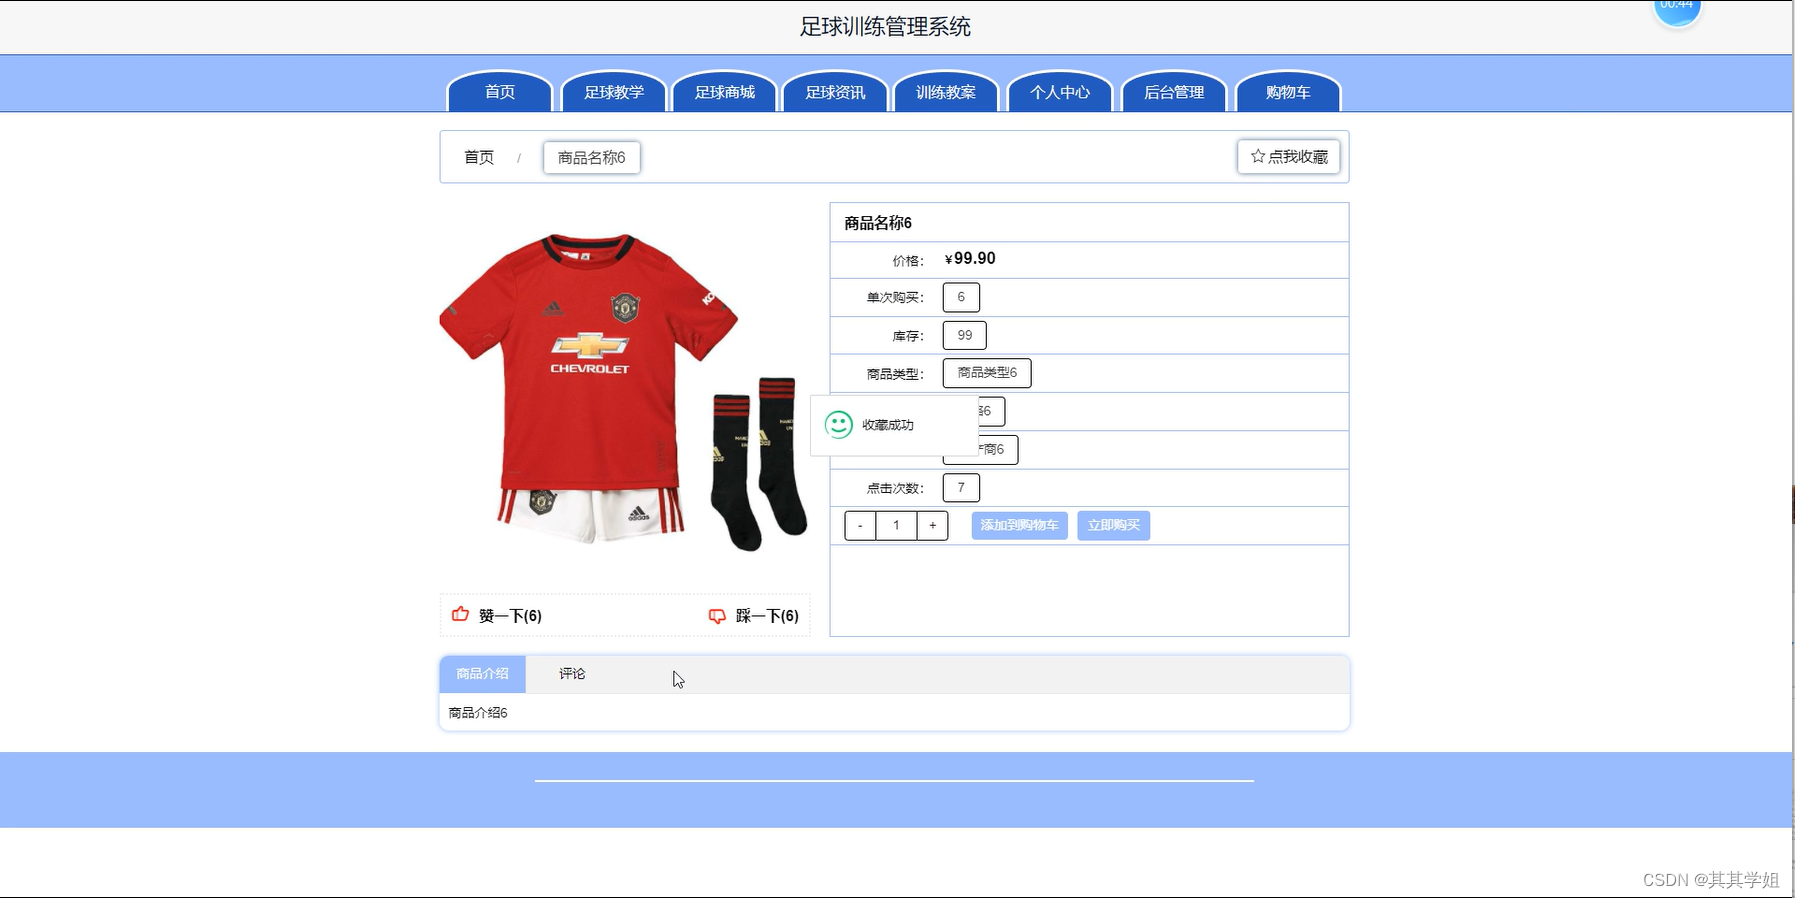The image size is (1795, 898).
Task: Click the 商品类型6 tag
Action: click(987, 373)
